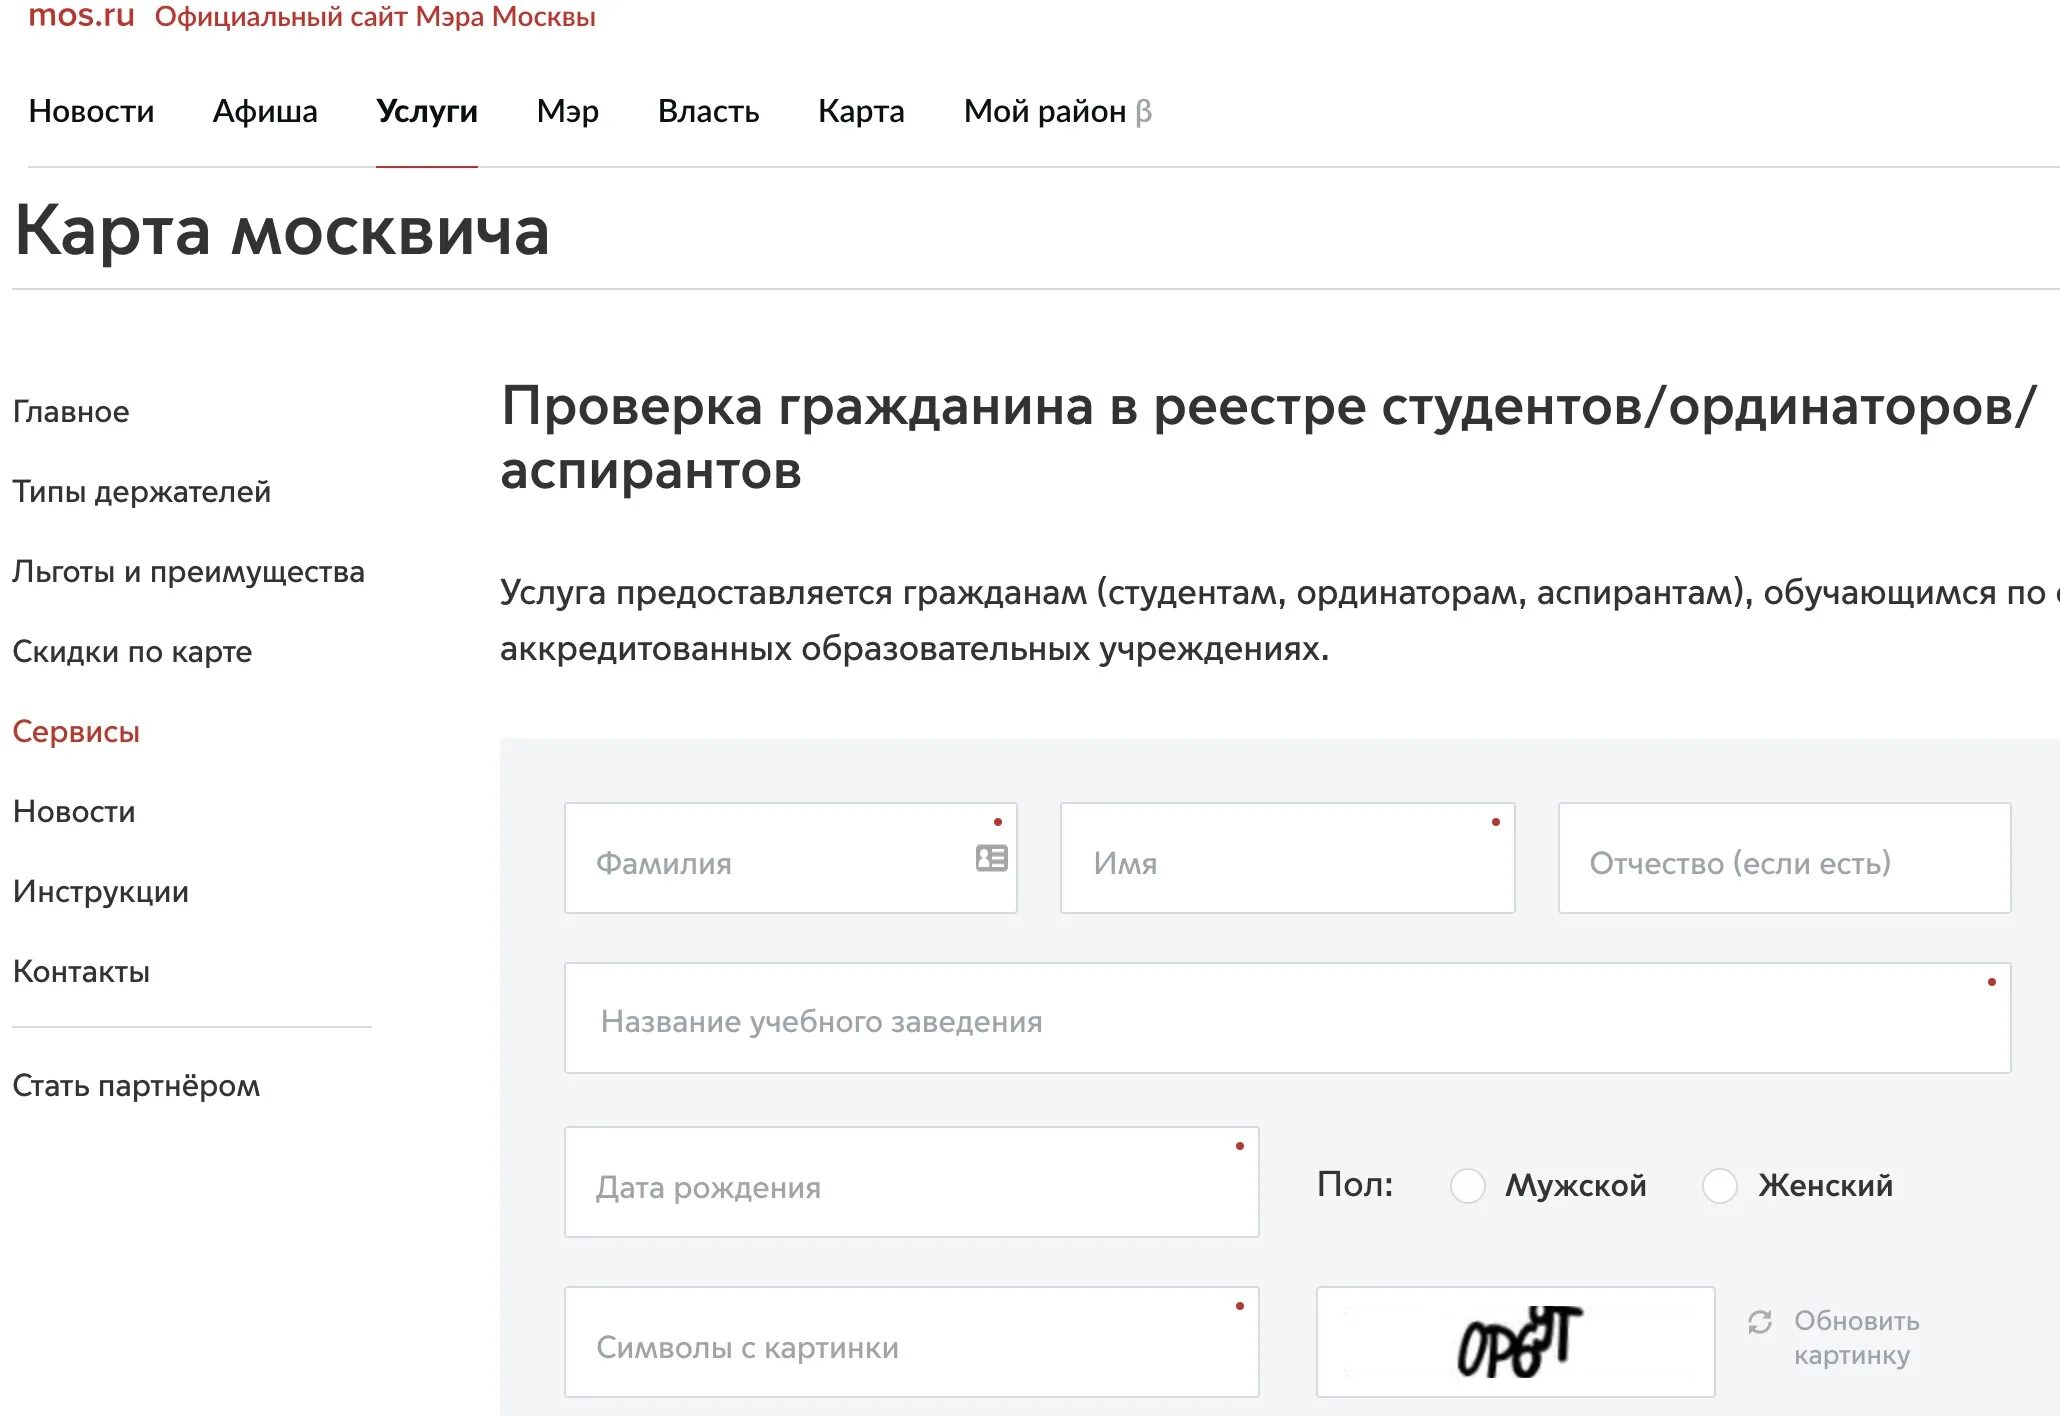Click the Карта москвича page heading
This screenshot has height=1416, width=2060.
pyautogui.click(x=282, y=231)
